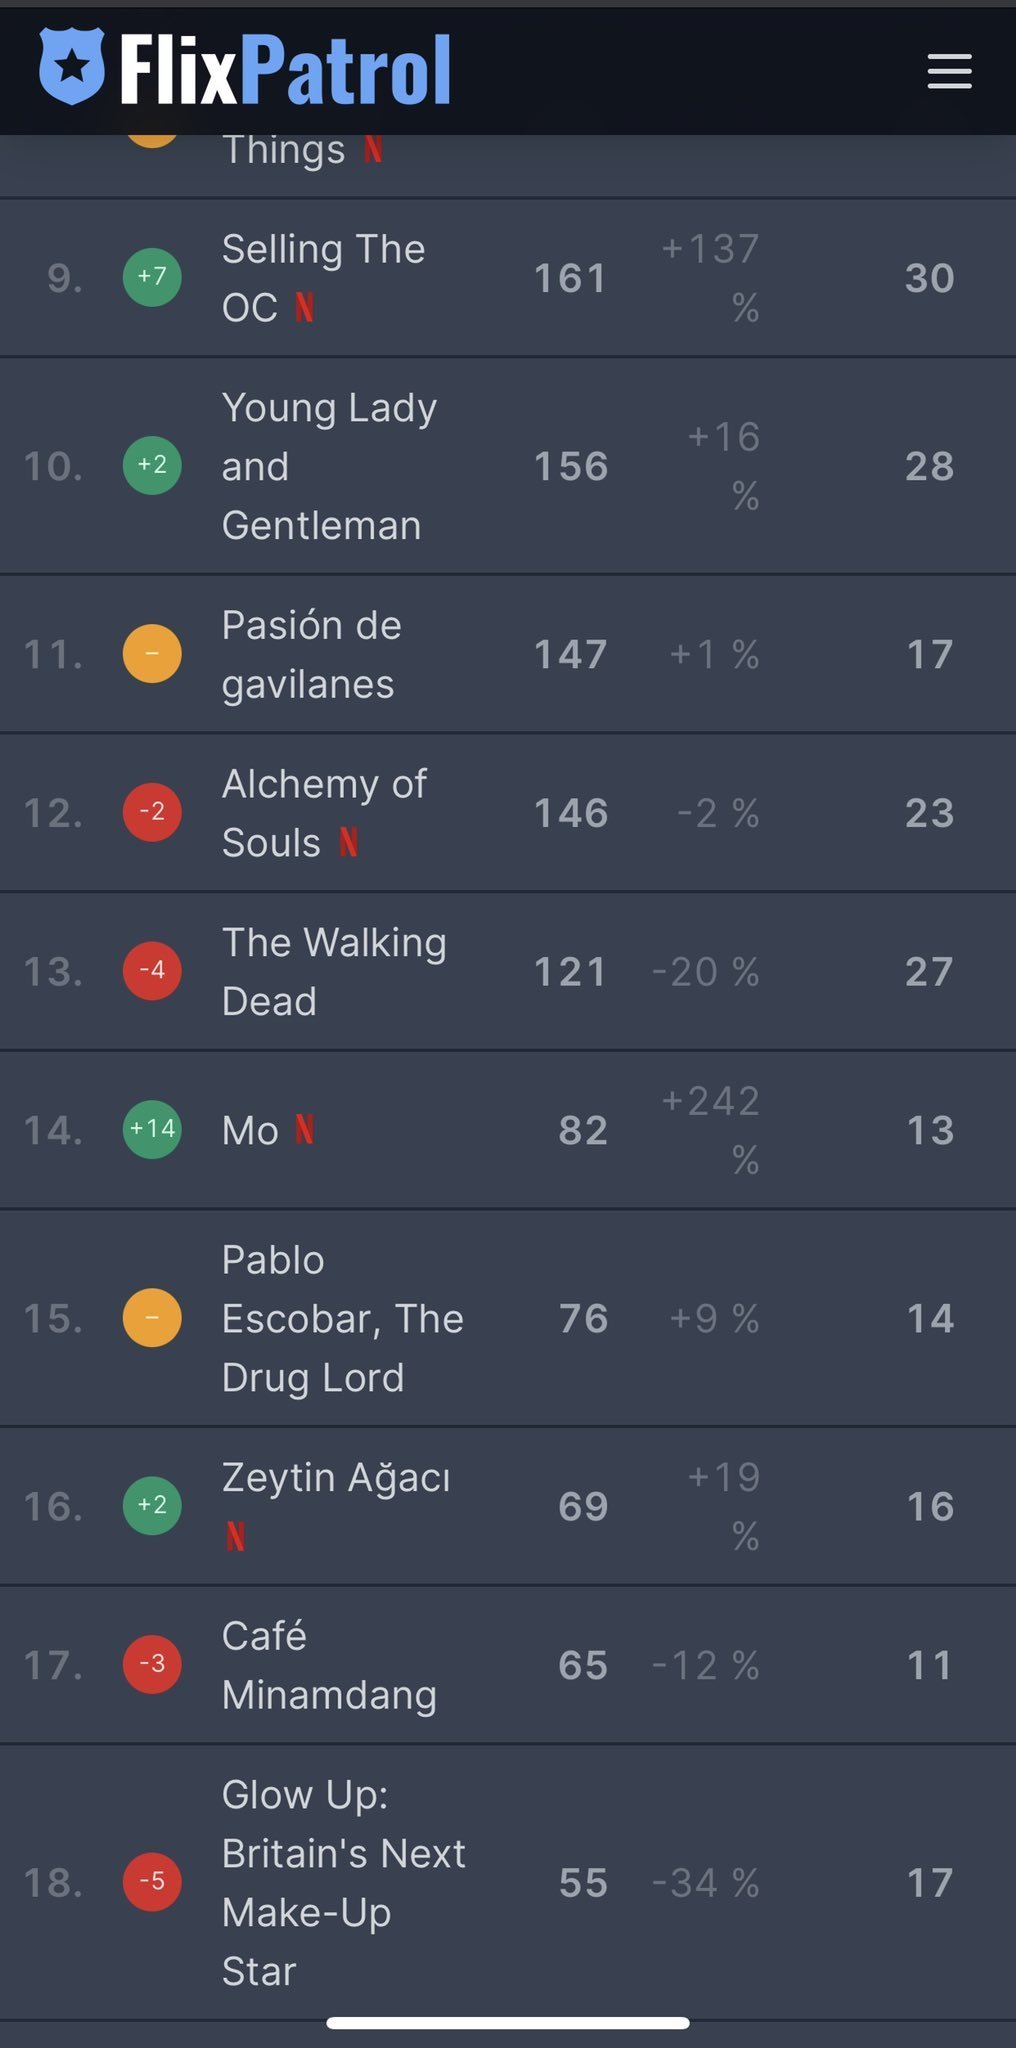This screenshot has width=1016, height=2048.
Task: Click the Netflix icon beside Mo
Action: coord(305,1130)
